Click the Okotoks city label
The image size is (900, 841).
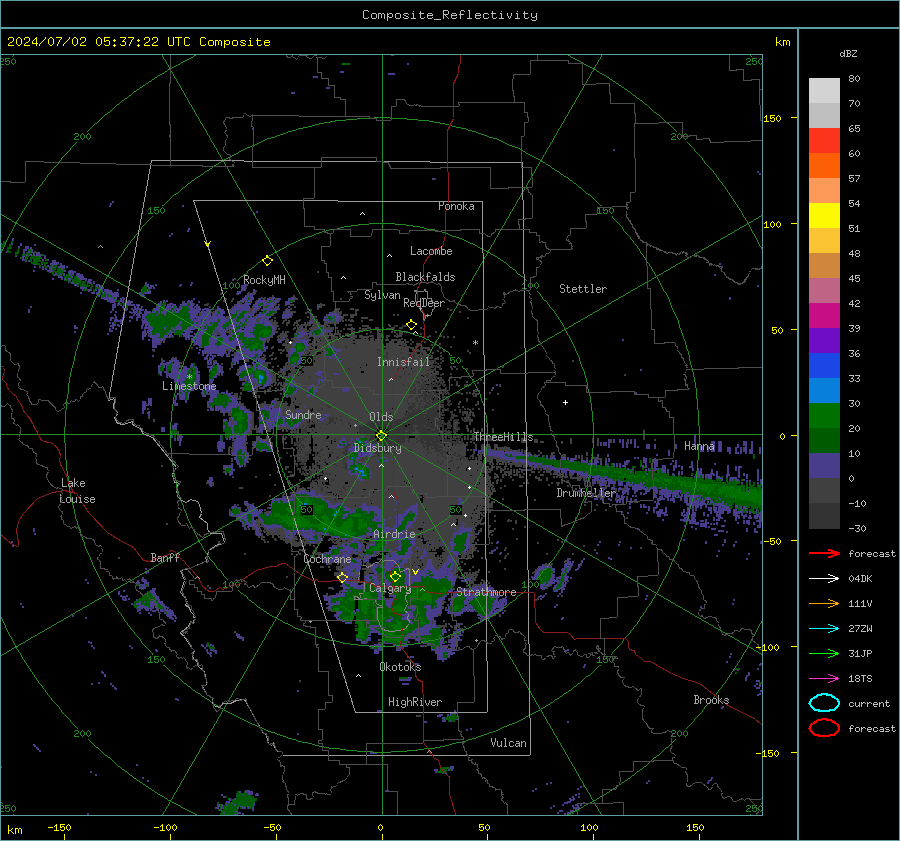(400, 667)
